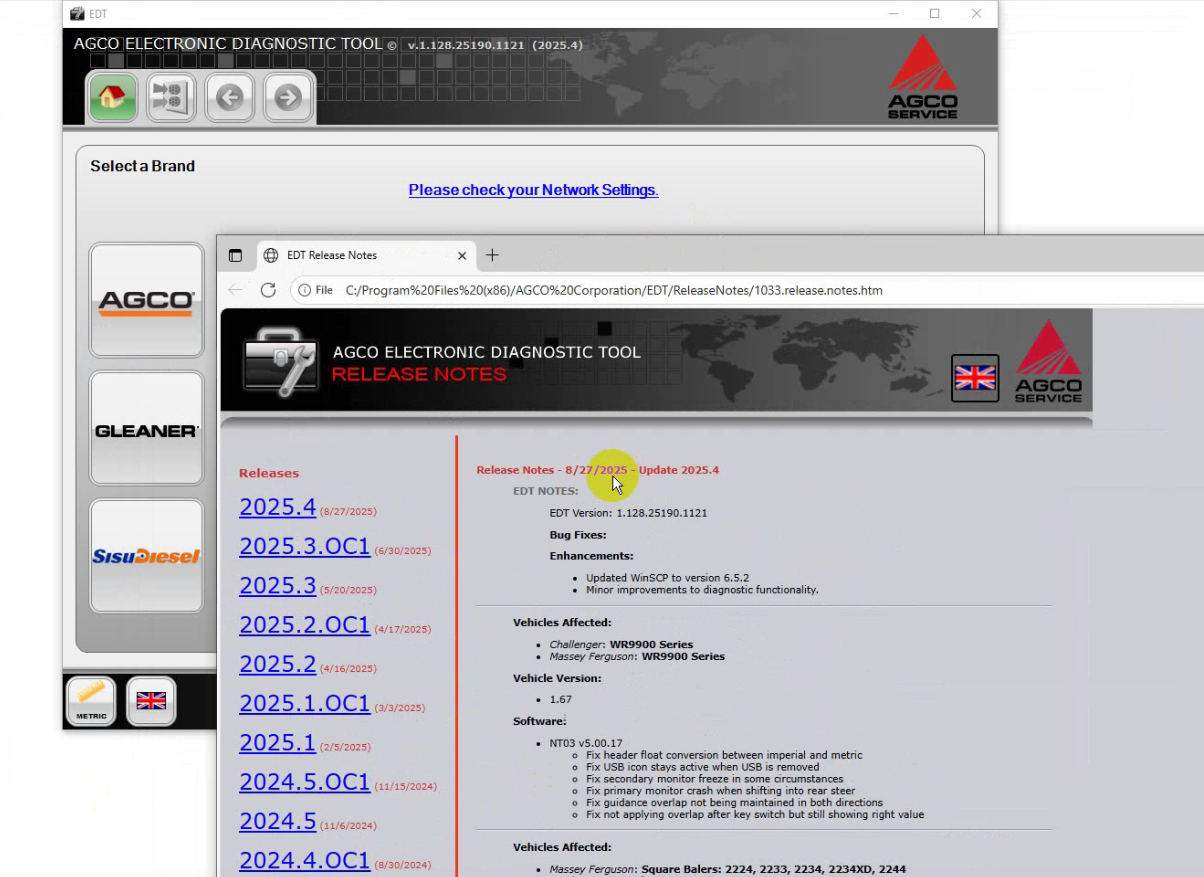Close the EDT Release Notes tab
This screenshot has width=1204, height=877.
coord(462,255)
